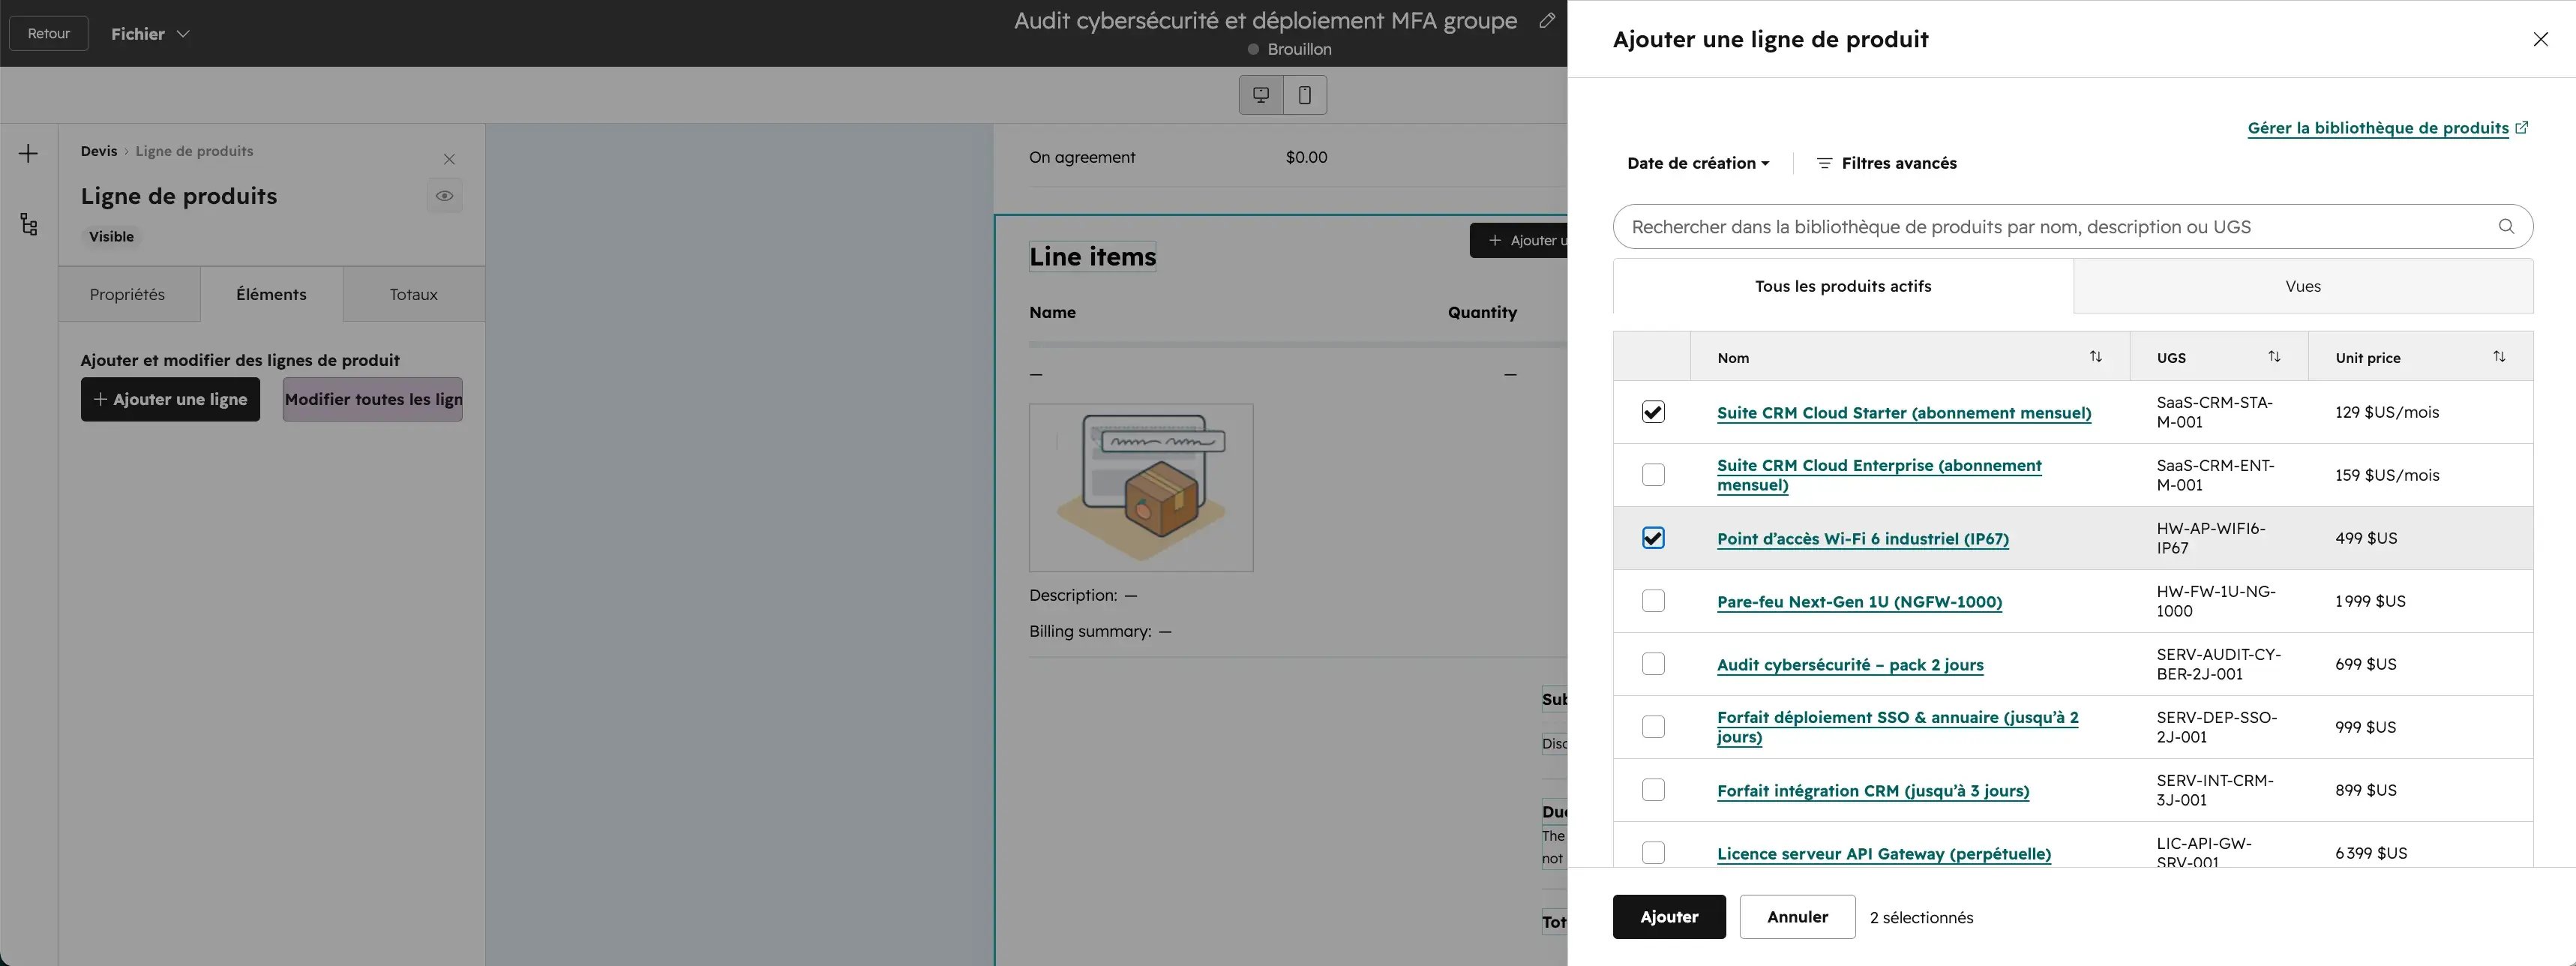The image size is (2576, 966).
Task: Toggle visibility eye for Ligne de produits
Action: coord(444,196)
